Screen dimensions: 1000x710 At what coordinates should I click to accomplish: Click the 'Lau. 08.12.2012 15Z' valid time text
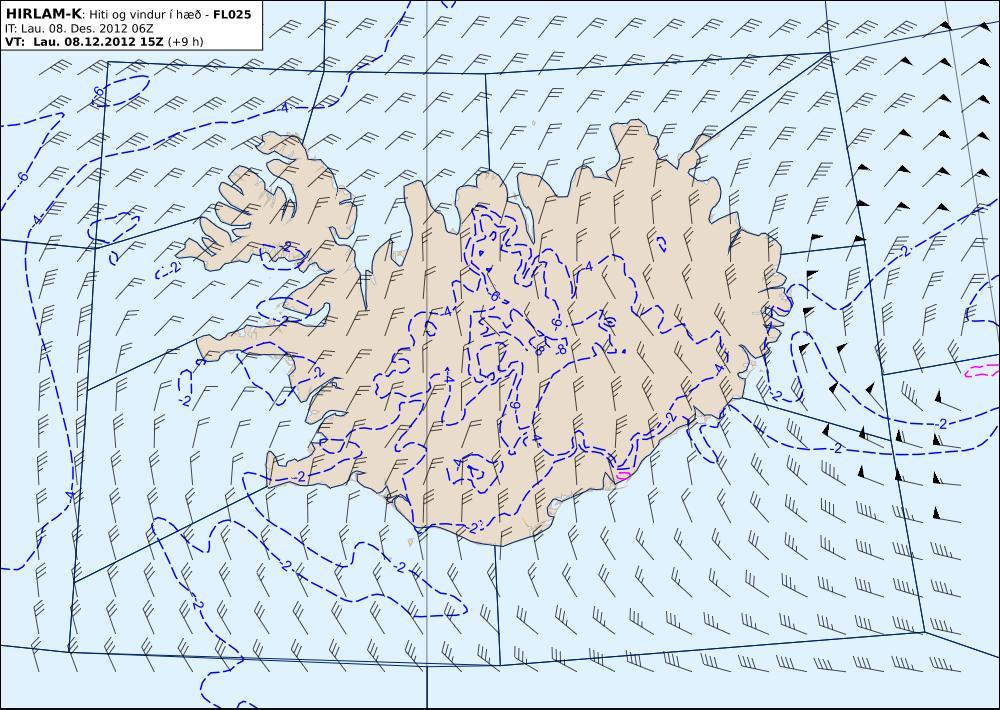click(x=99, y=42)
